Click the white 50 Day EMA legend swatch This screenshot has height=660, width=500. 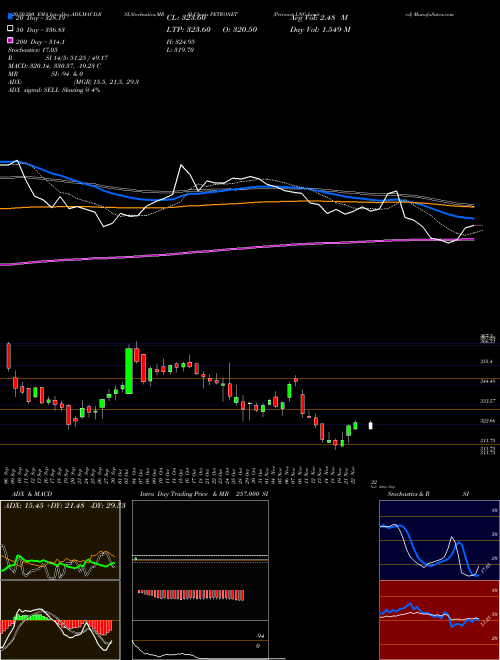click(x=10, y=29)
